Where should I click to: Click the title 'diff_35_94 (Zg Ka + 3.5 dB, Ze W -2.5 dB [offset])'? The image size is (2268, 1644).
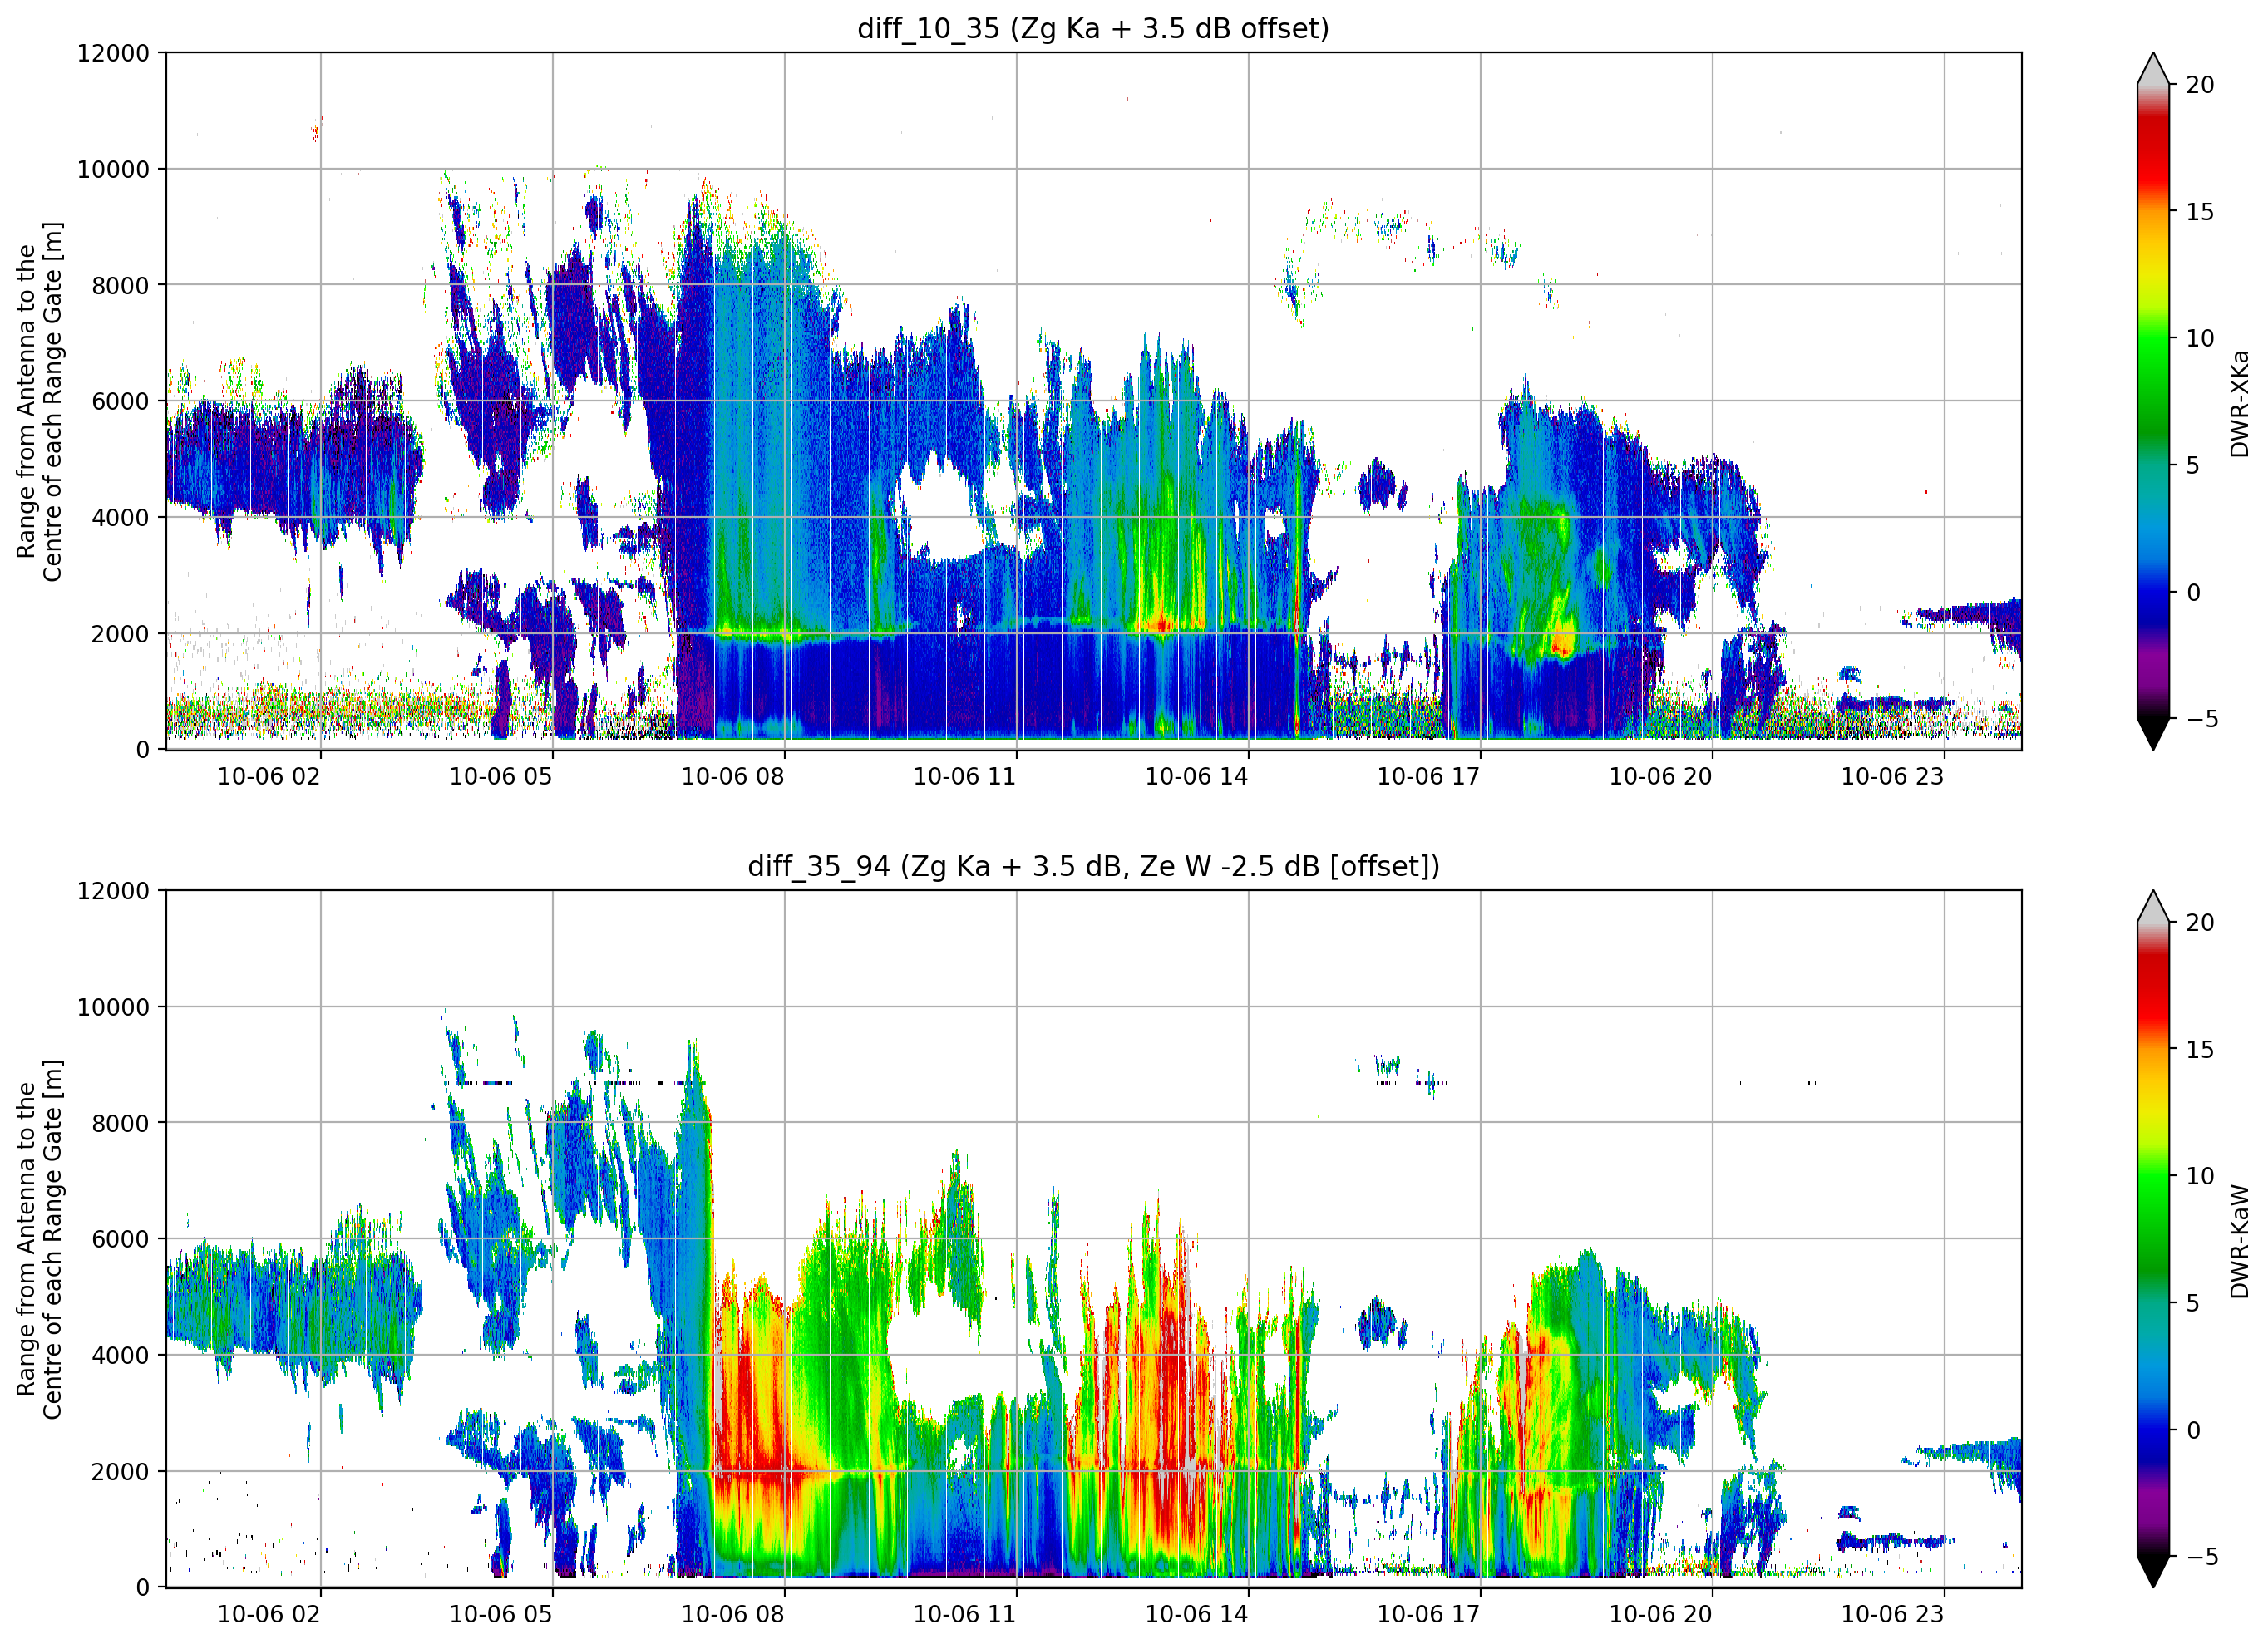(x=1093, y=866)
